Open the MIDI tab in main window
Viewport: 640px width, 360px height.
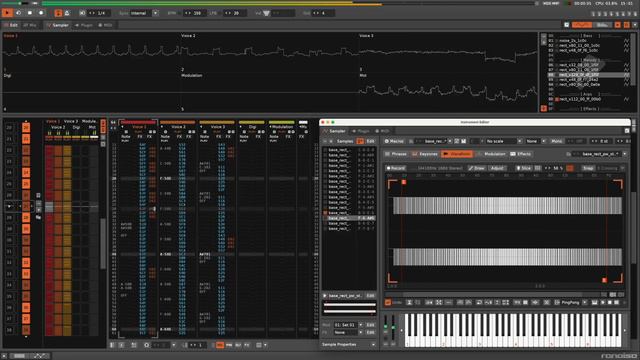pos(105,25)
